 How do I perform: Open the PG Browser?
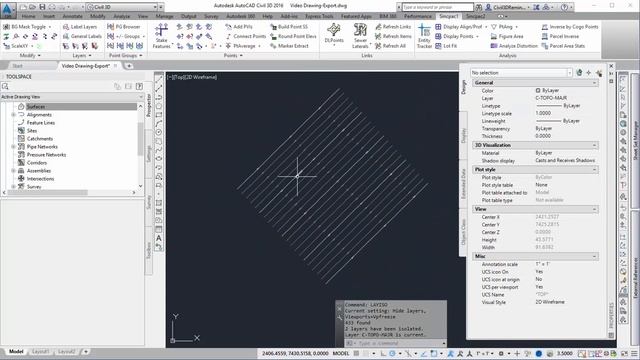(x=124, y=27)
